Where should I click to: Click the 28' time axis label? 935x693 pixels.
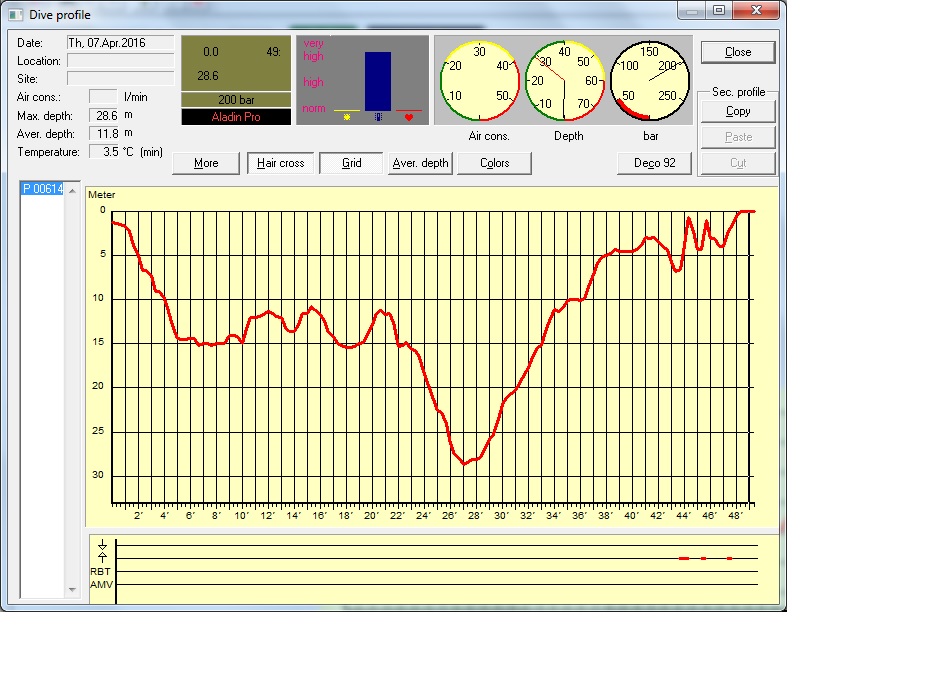tap(475, 516)
